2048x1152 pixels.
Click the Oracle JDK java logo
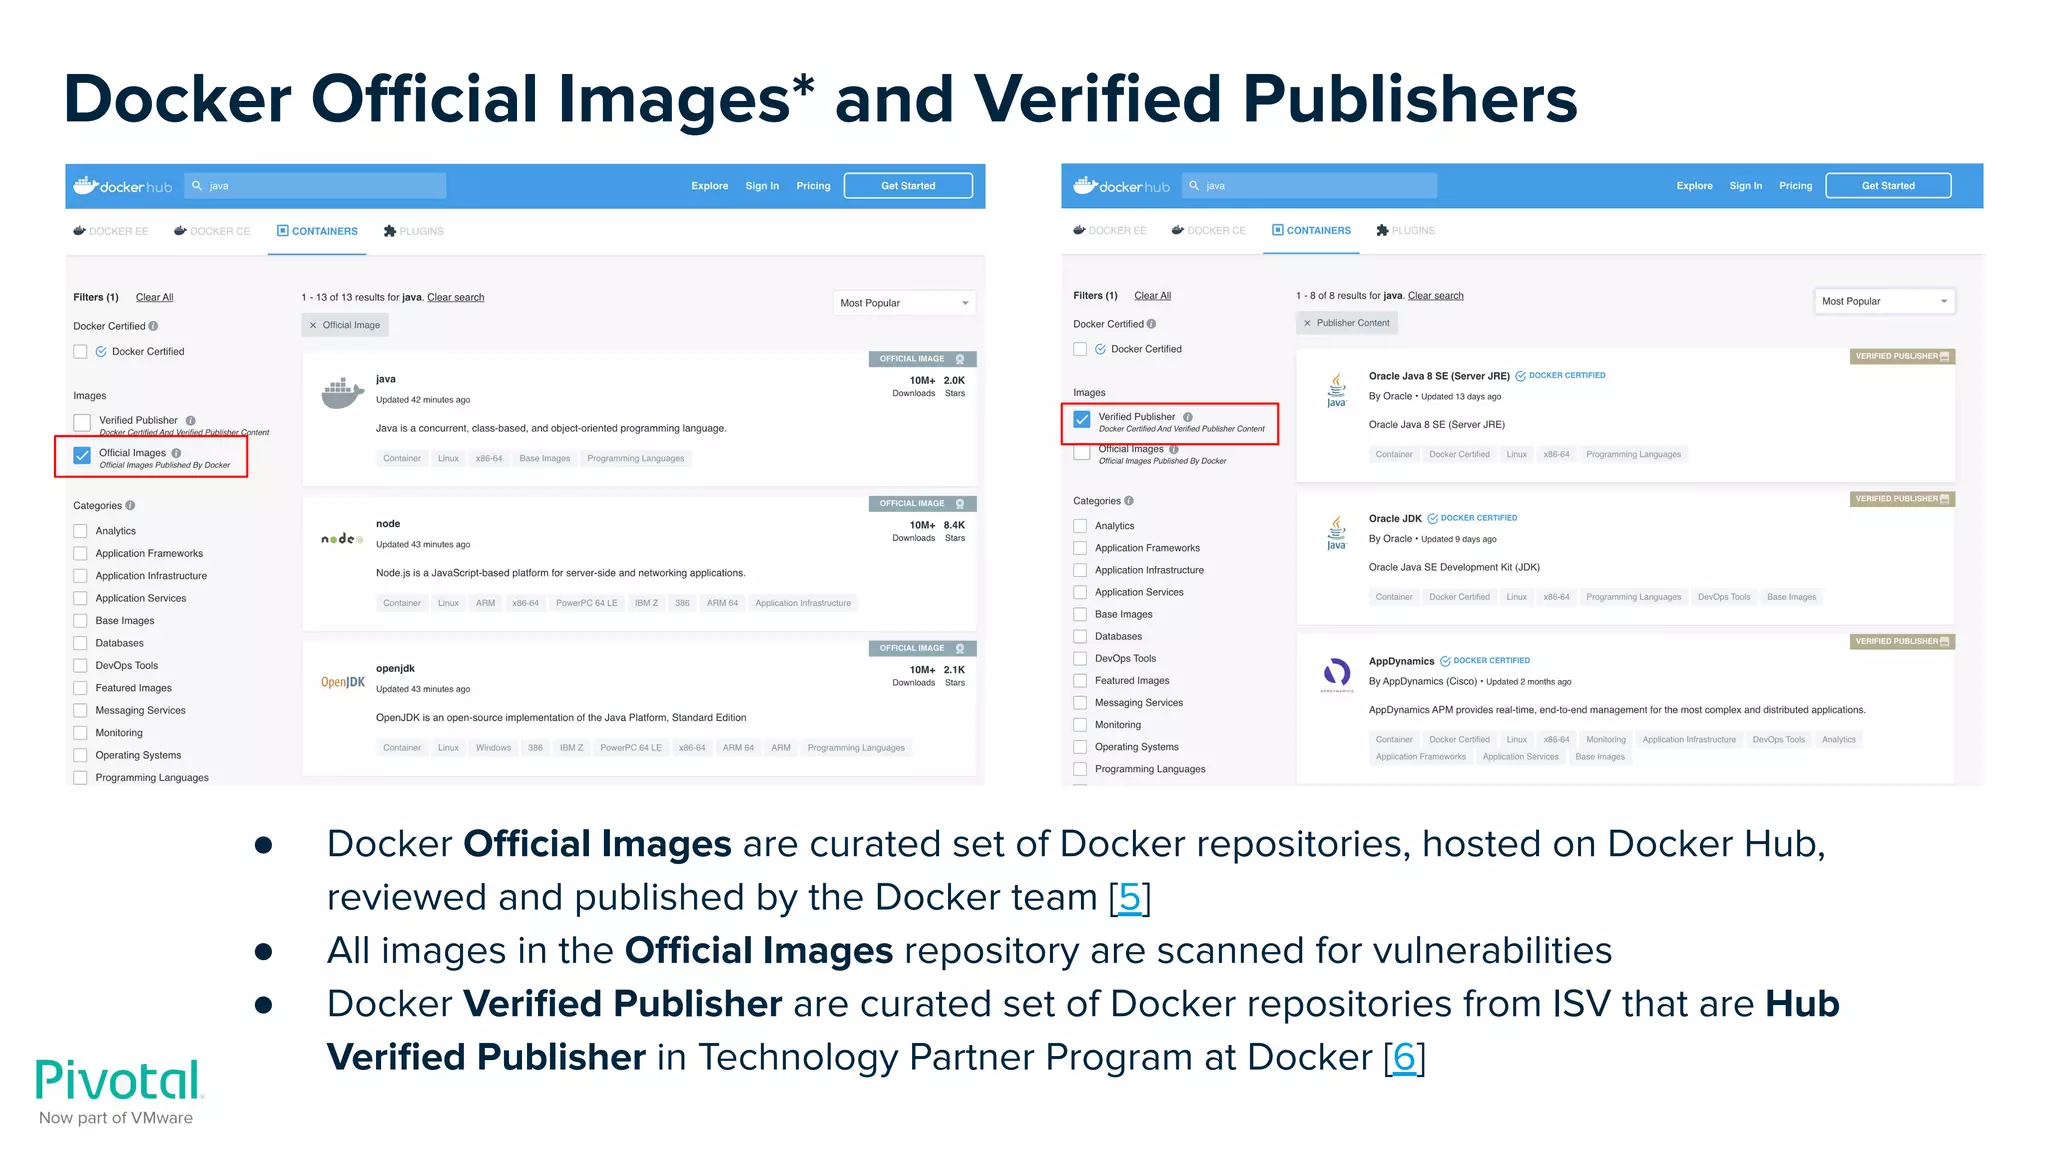tap(1336, 533)
